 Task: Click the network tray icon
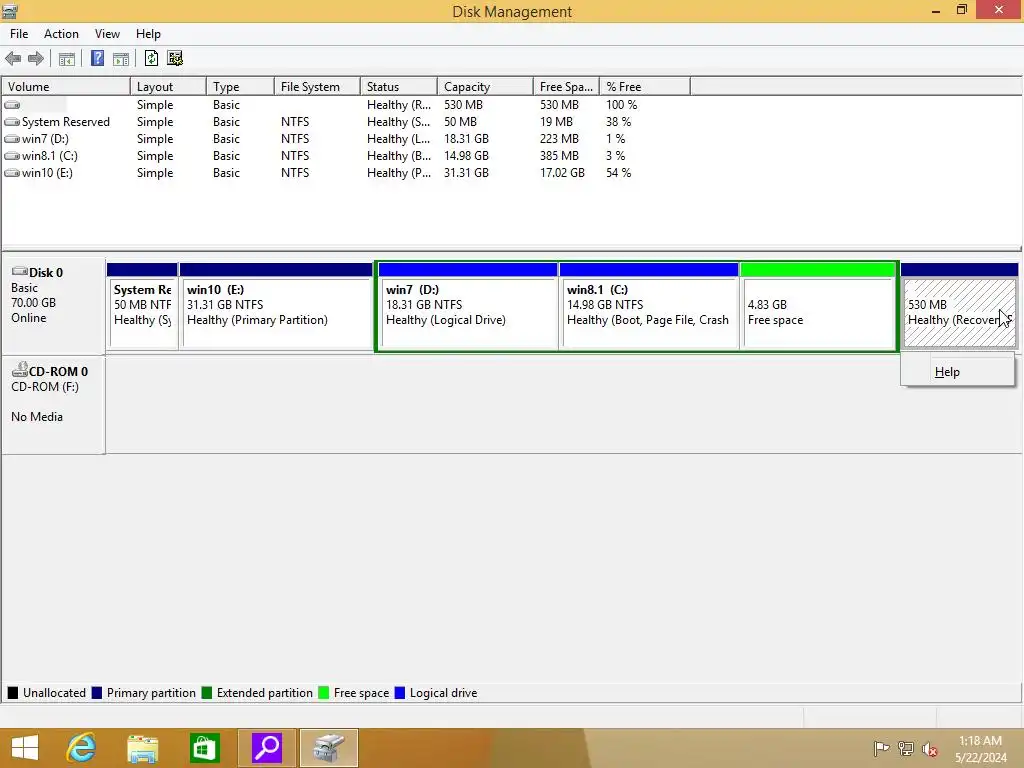(906, 748)
